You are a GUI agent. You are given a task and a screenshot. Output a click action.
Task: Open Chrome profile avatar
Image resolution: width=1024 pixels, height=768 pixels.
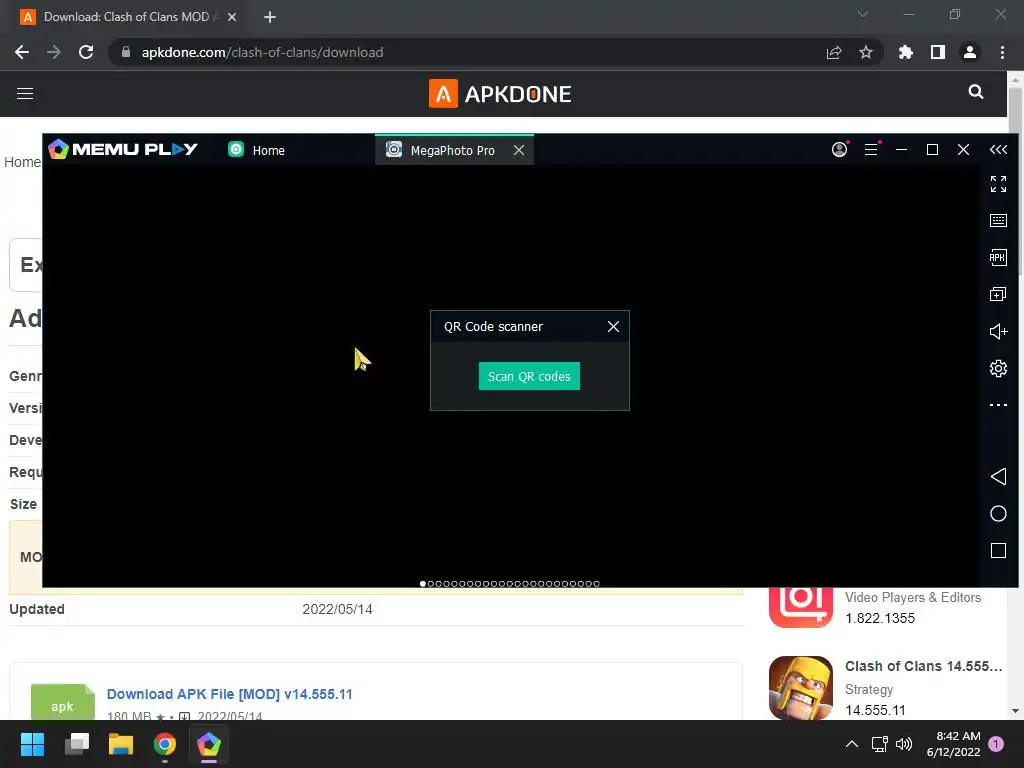(x=970, y=52)
